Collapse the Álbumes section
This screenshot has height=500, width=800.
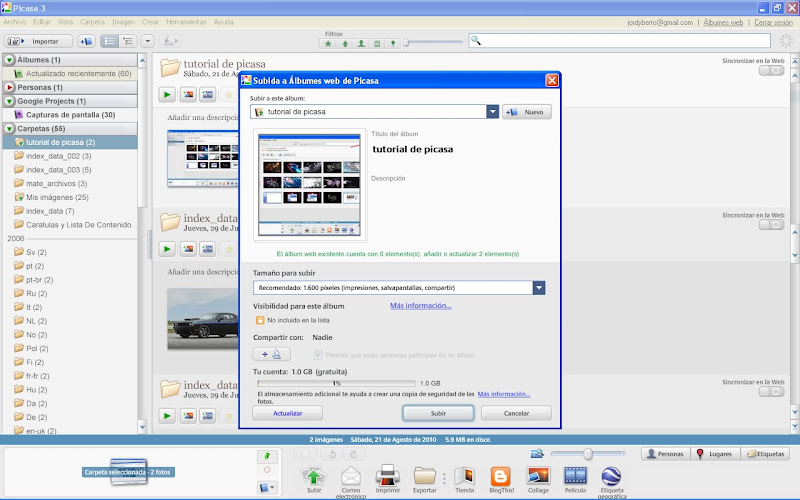[x=9, y=60]
